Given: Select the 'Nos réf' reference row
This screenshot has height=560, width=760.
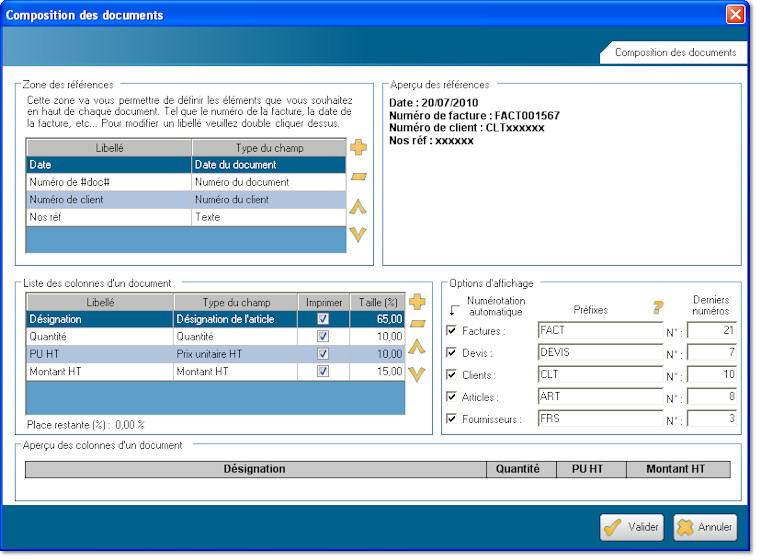Looking at the screenshot, I should click(186, 217).
